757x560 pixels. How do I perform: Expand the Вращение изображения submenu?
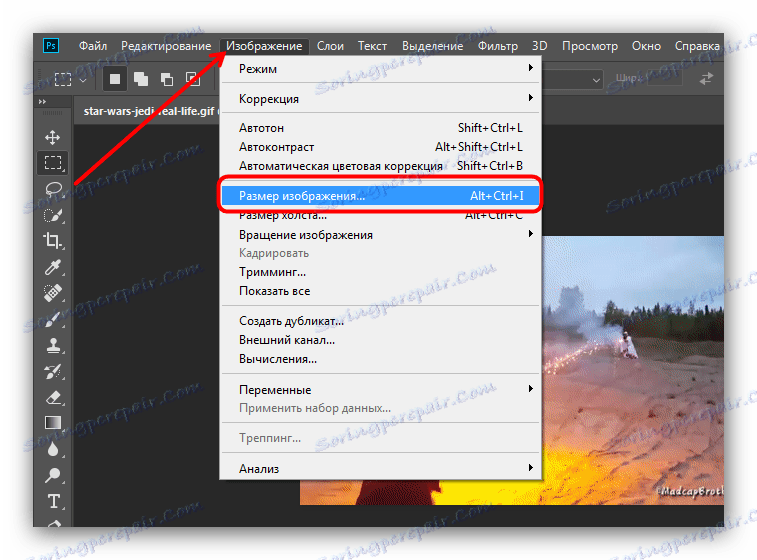pyautogui.click(x=380, y=235)
